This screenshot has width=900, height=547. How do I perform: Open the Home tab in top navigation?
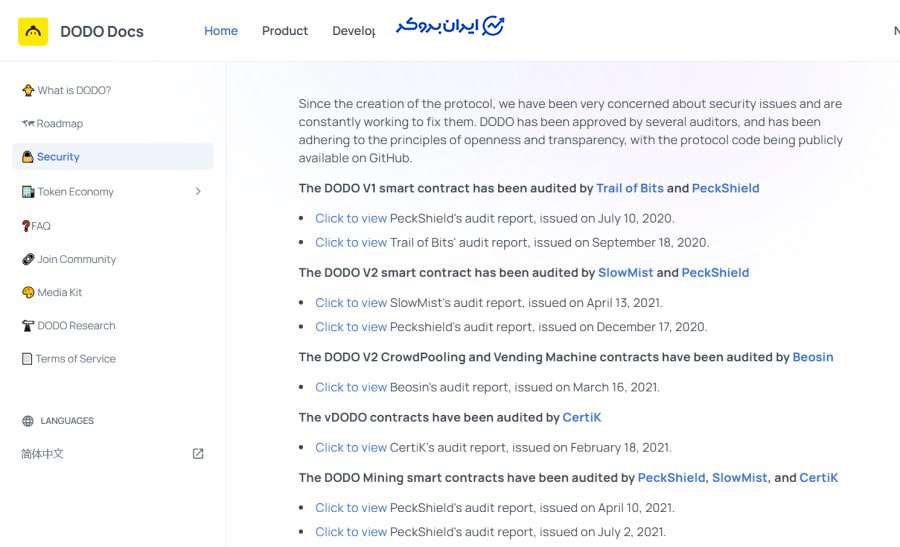click(x=221, y=31)
